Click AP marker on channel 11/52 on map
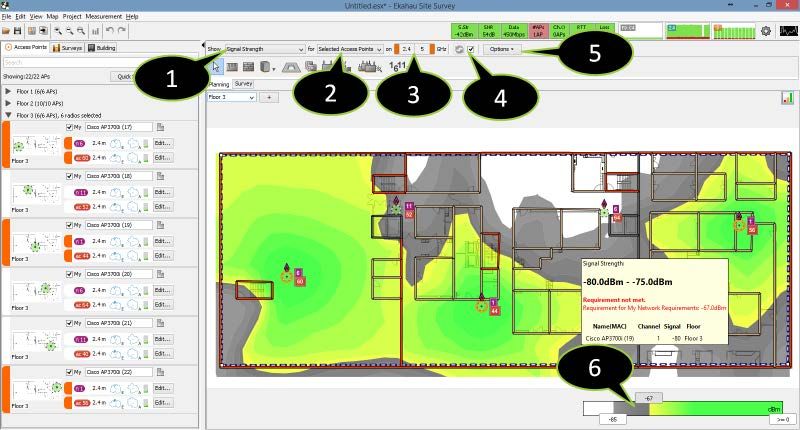Screen dimensions: 800x430 coord(396,209)
